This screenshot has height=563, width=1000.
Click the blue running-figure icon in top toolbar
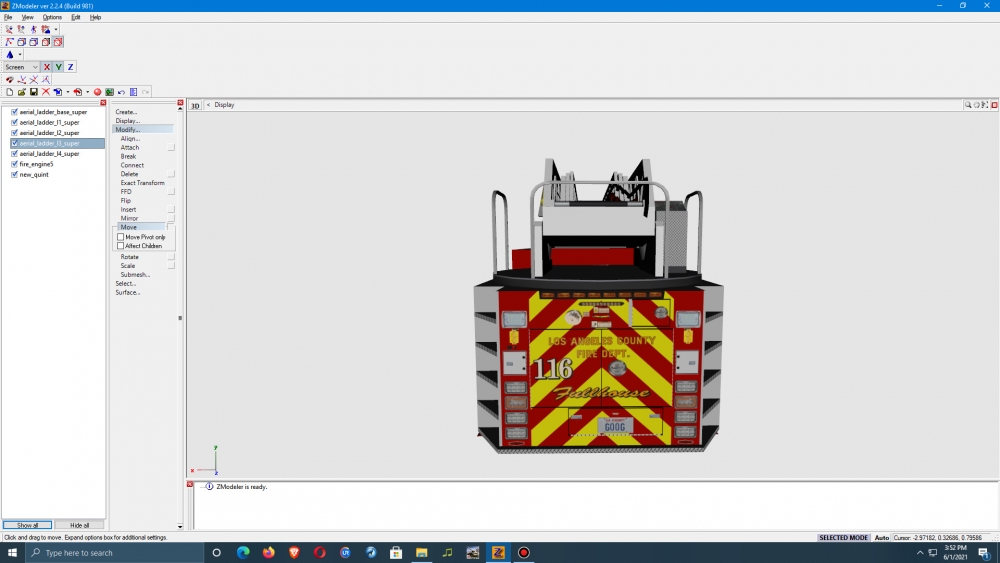[x=34, y=29]
